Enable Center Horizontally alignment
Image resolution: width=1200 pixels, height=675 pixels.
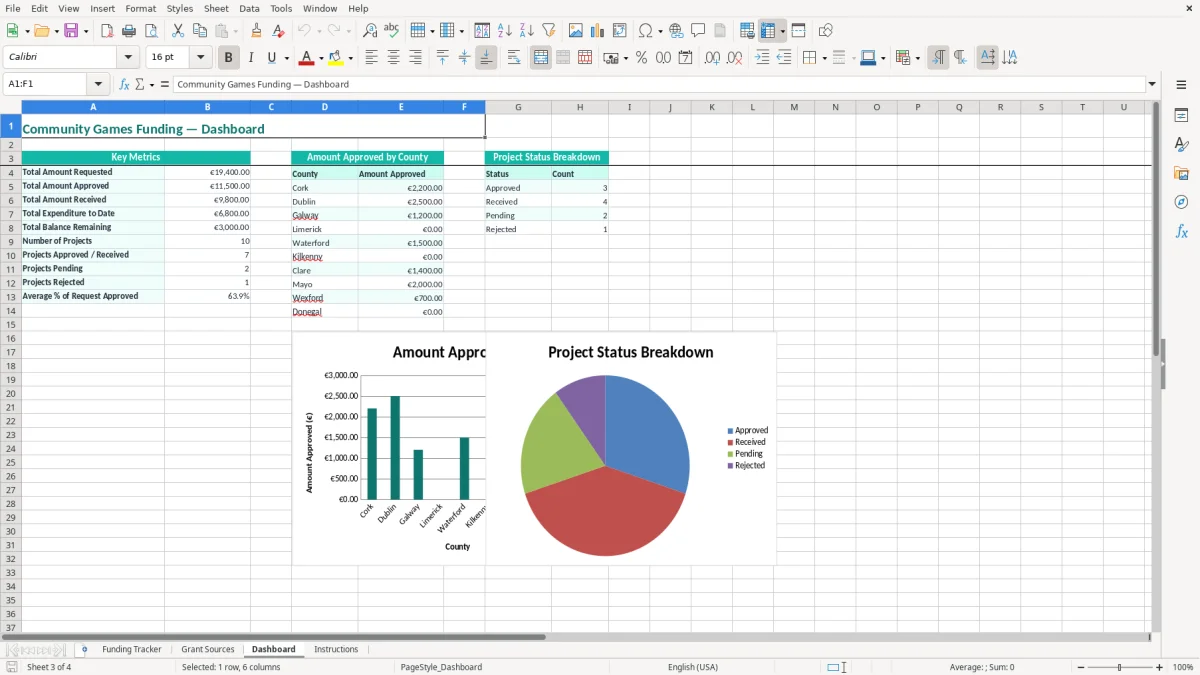pos(393,58)
